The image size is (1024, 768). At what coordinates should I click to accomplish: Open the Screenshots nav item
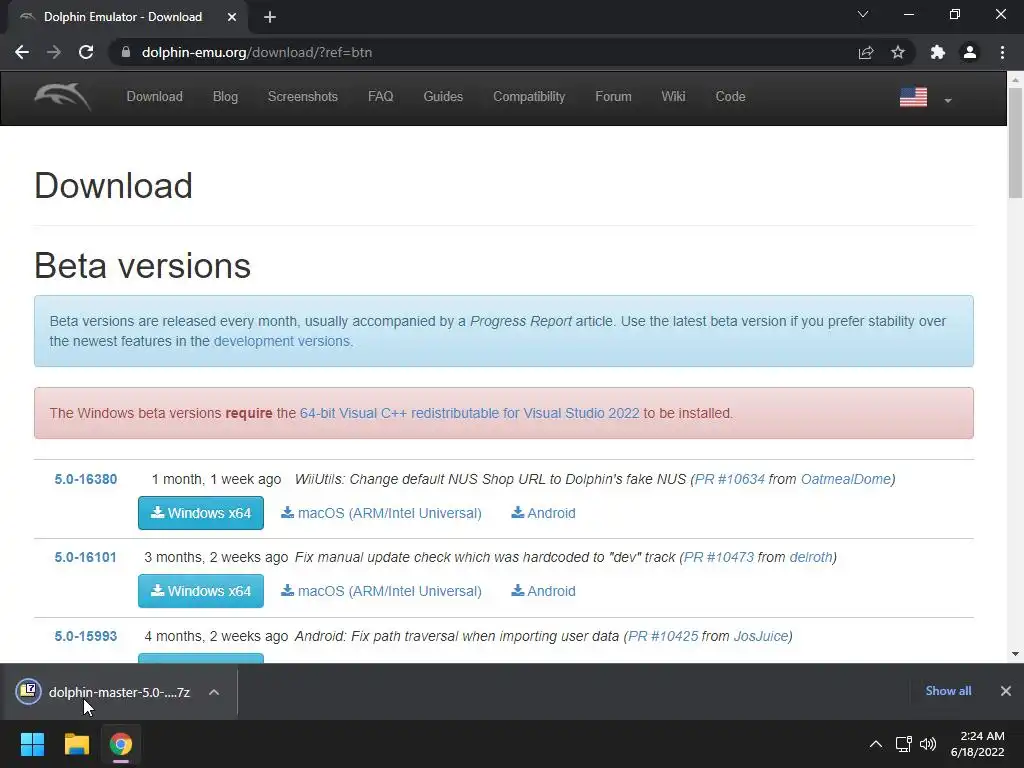click(x=303, y=97)
